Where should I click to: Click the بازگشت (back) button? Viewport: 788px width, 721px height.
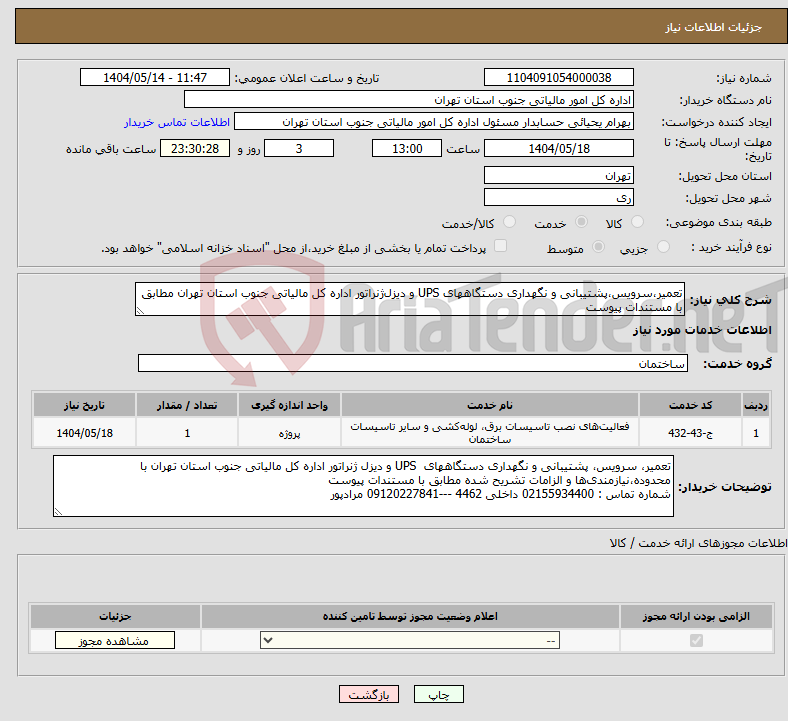point(369,694)
